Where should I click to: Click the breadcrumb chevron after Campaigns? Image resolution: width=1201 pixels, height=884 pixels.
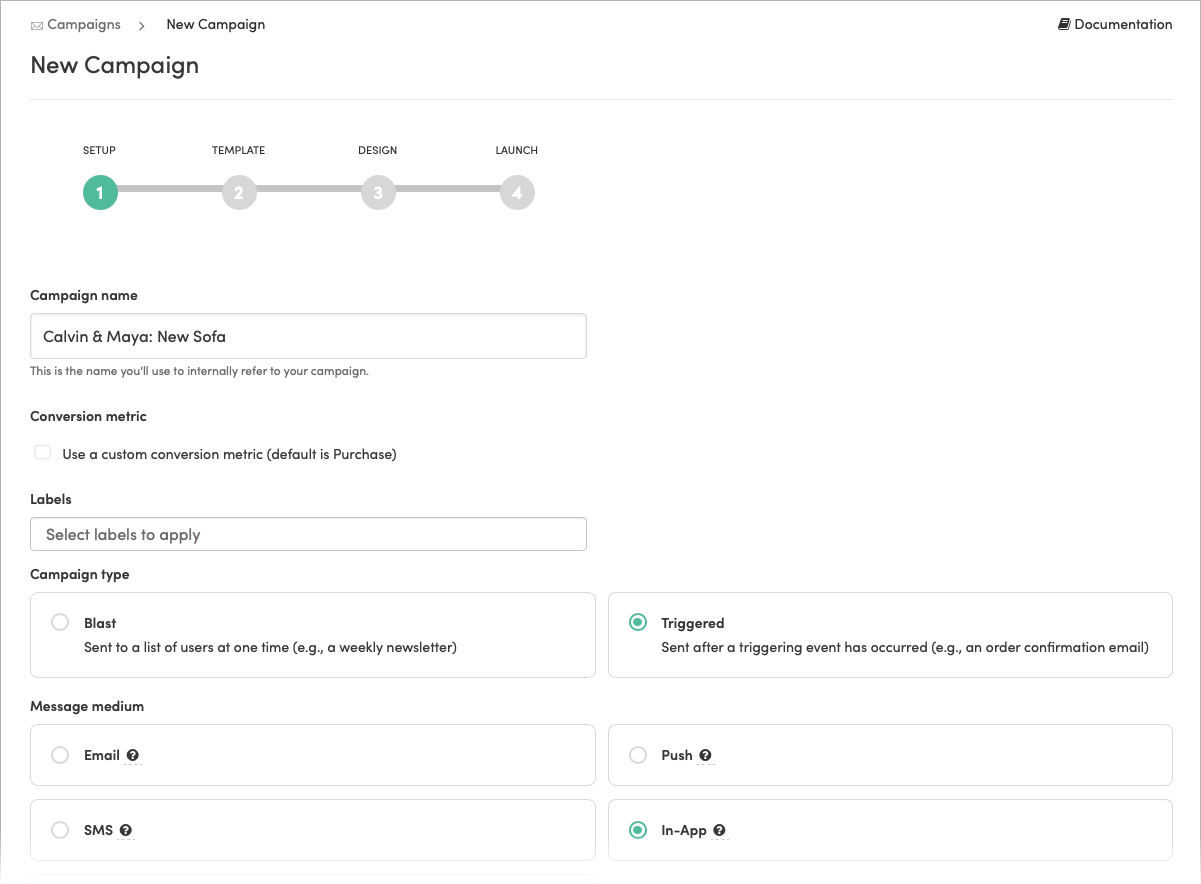pos(142,25)
